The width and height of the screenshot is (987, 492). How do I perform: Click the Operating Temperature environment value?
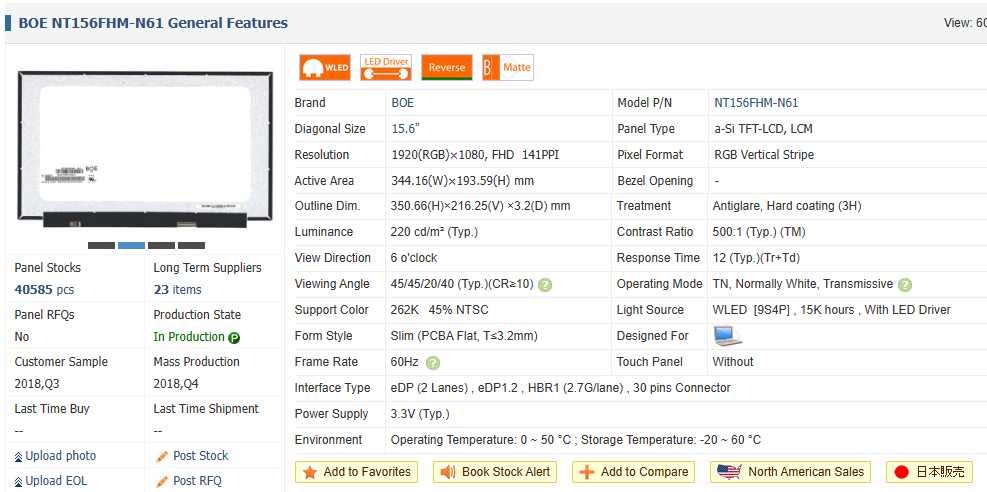(x=576, y=440)
